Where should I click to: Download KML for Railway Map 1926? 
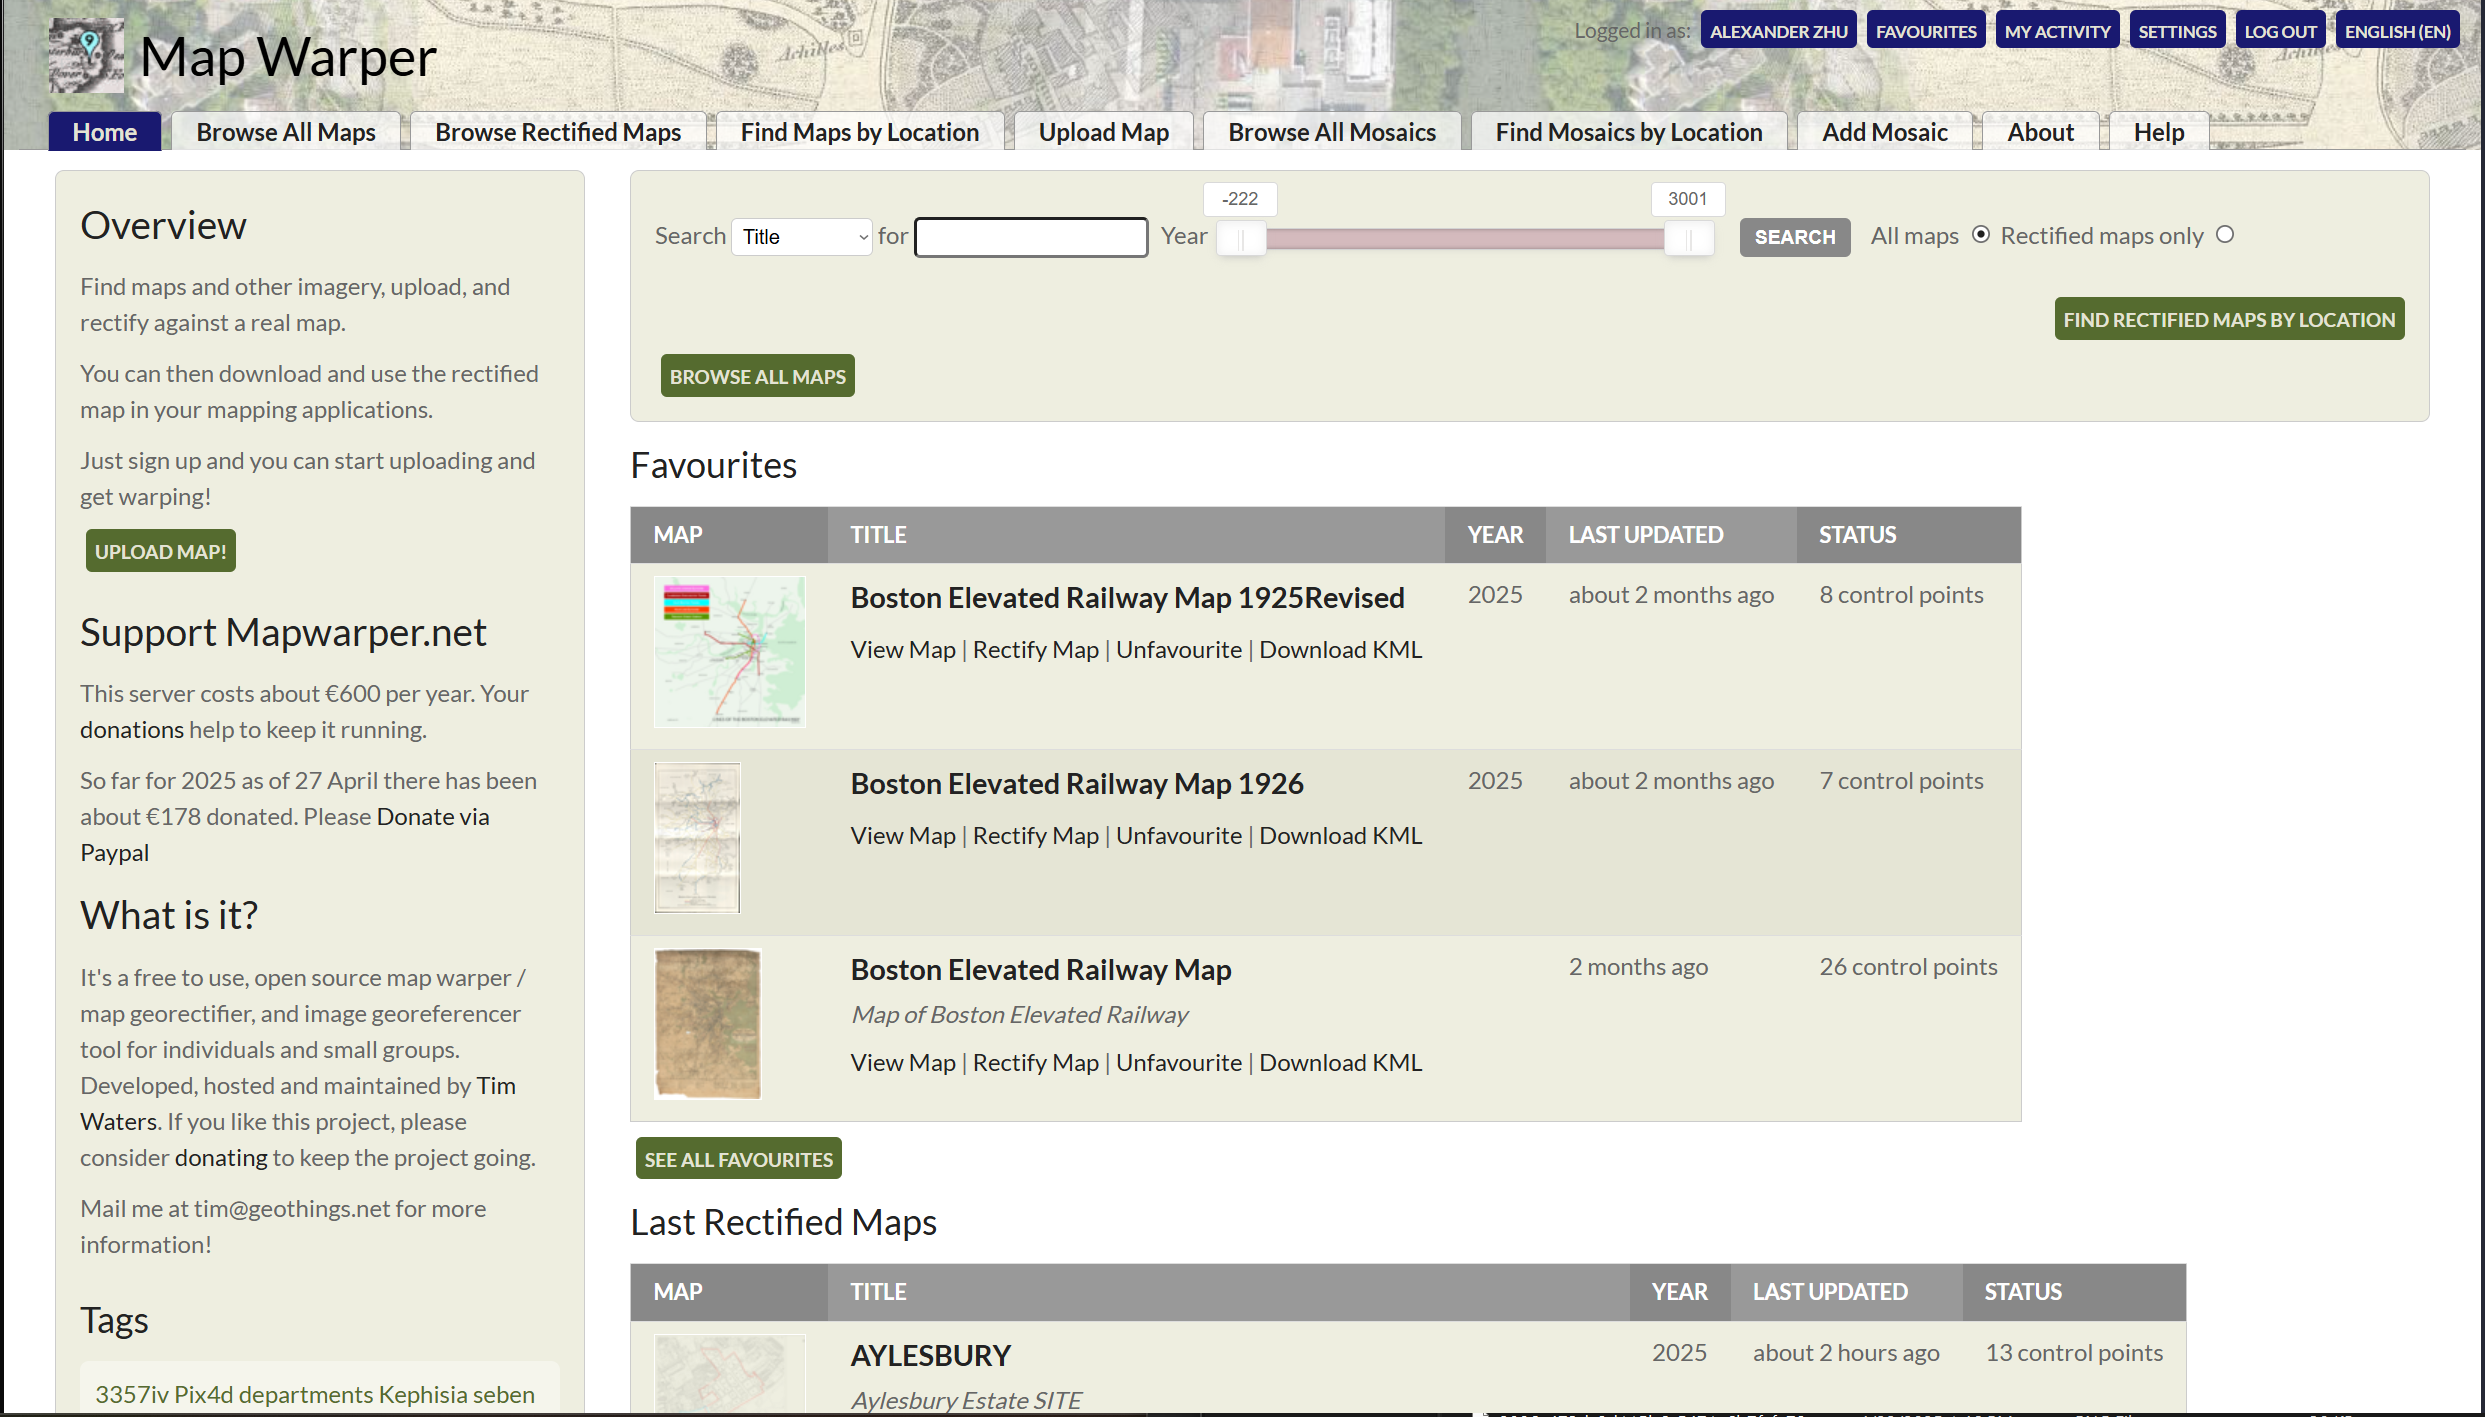pos(1341,836)
